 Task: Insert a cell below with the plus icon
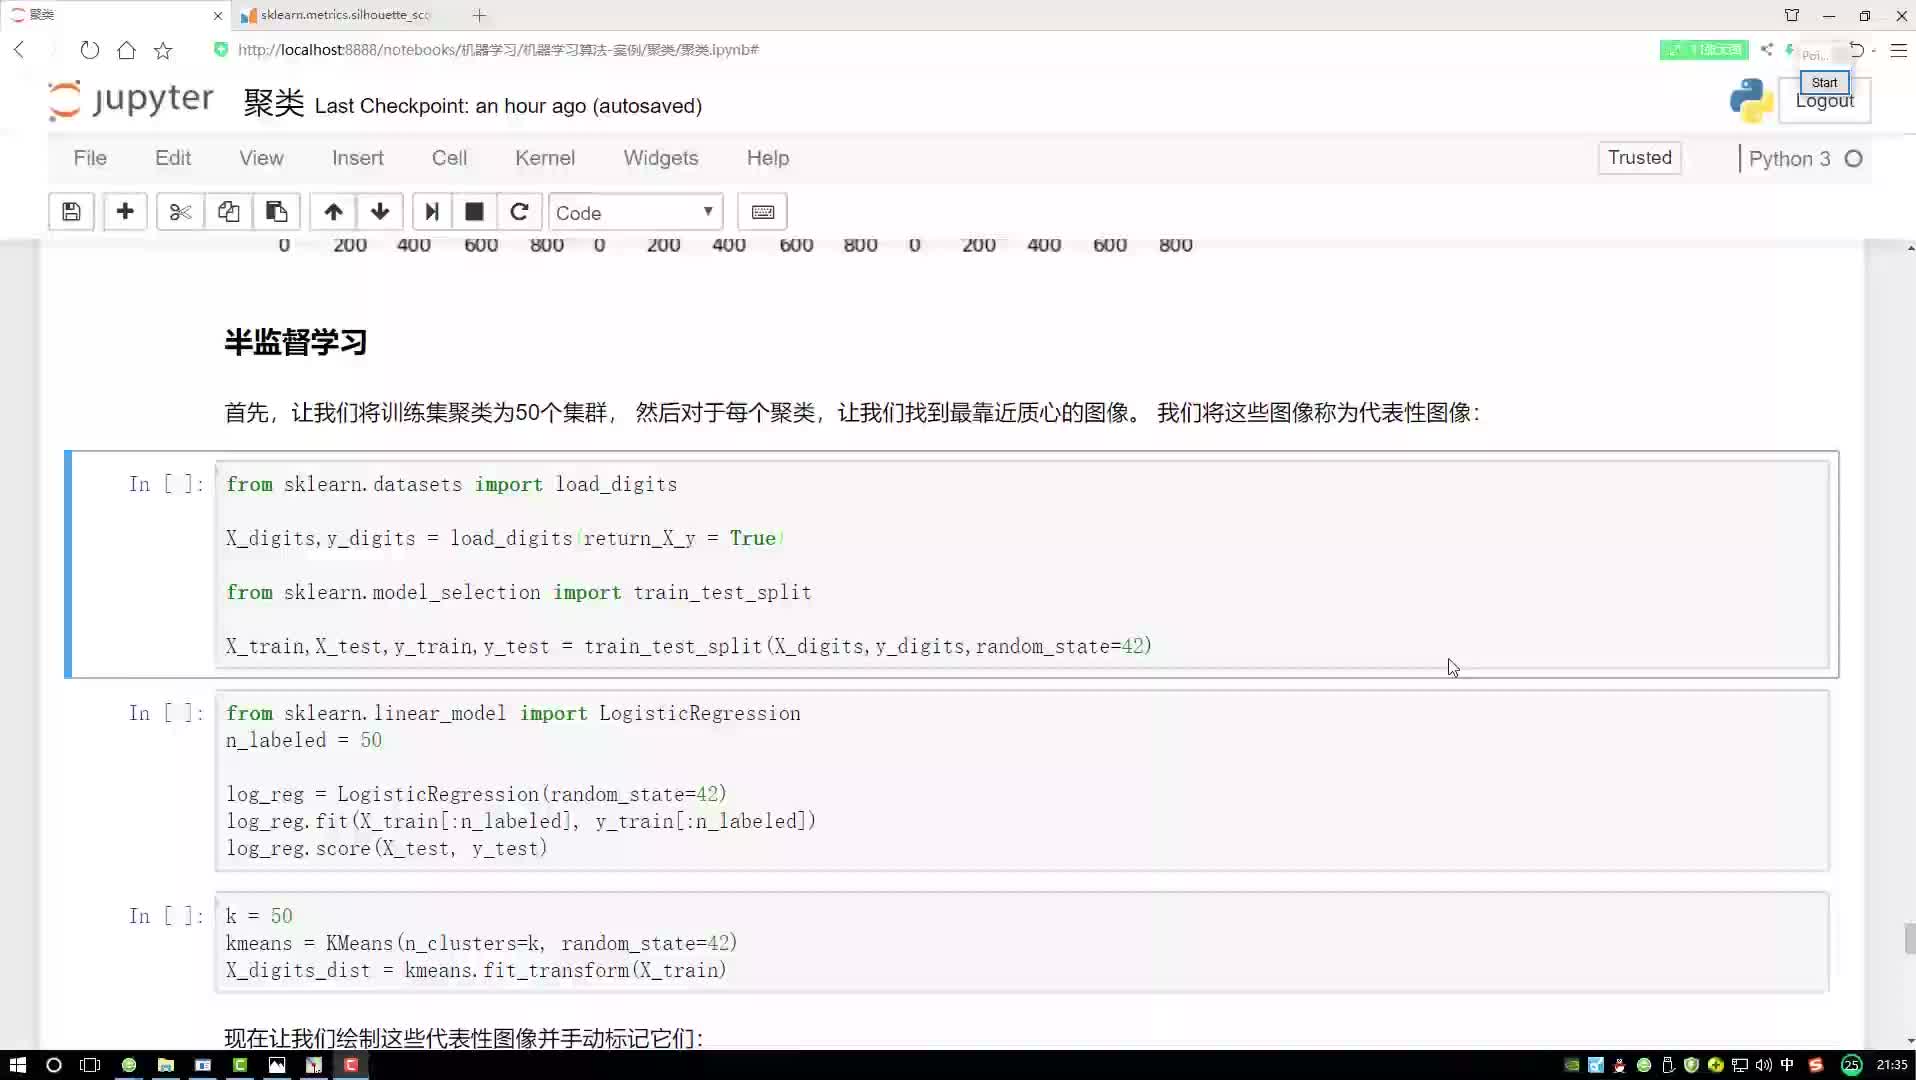coord(125,212)
